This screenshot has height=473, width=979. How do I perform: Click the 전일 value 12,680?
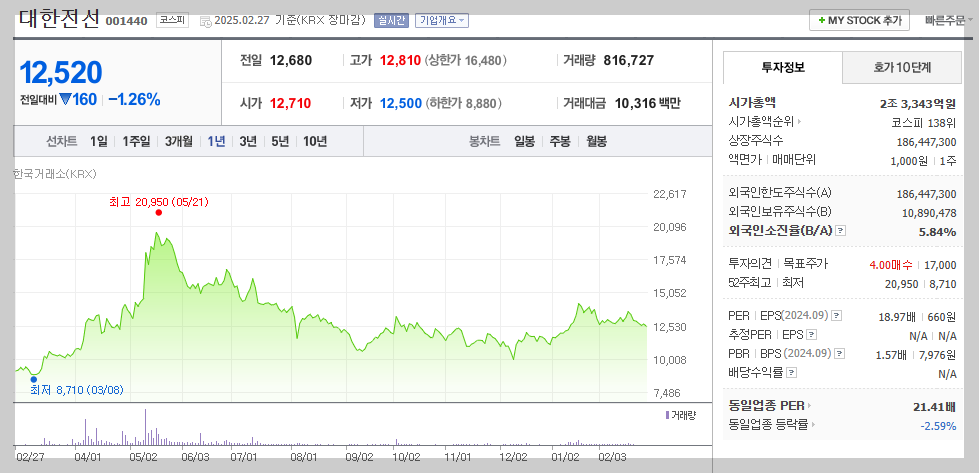click(291, 61)
